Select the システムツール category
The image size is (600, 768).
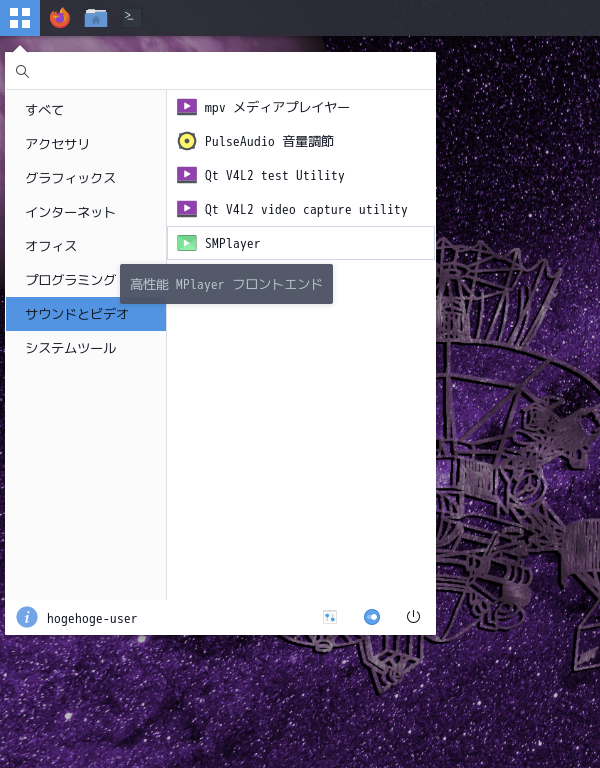(x=86, y=348)
